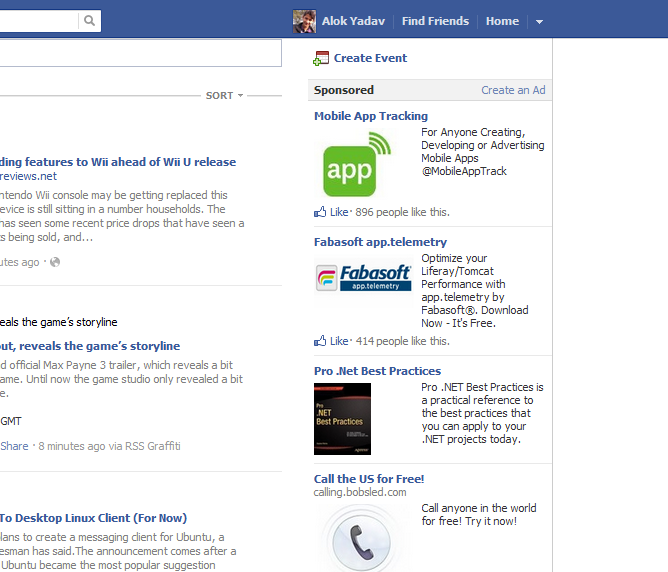Image resolution: width=668 pixels, height=572 pixels.
Task: Click '896 people like this' text
Action: pos(403,212)
